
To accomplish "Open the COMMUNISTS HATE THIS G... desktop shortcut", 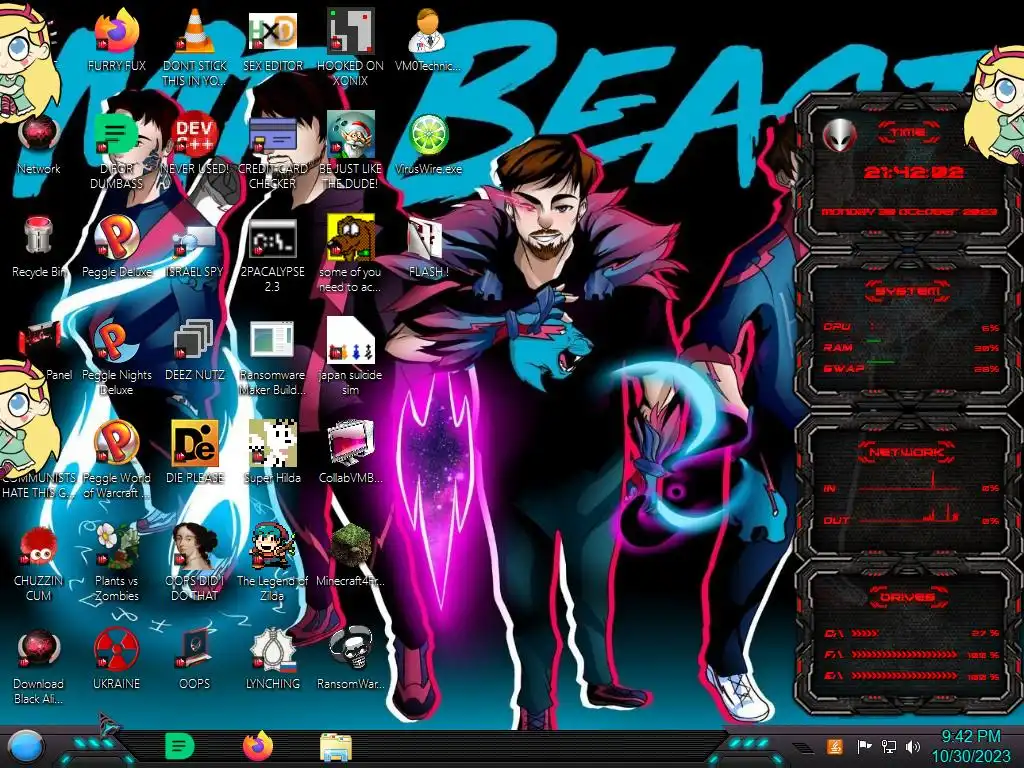I will coord(39,485).
